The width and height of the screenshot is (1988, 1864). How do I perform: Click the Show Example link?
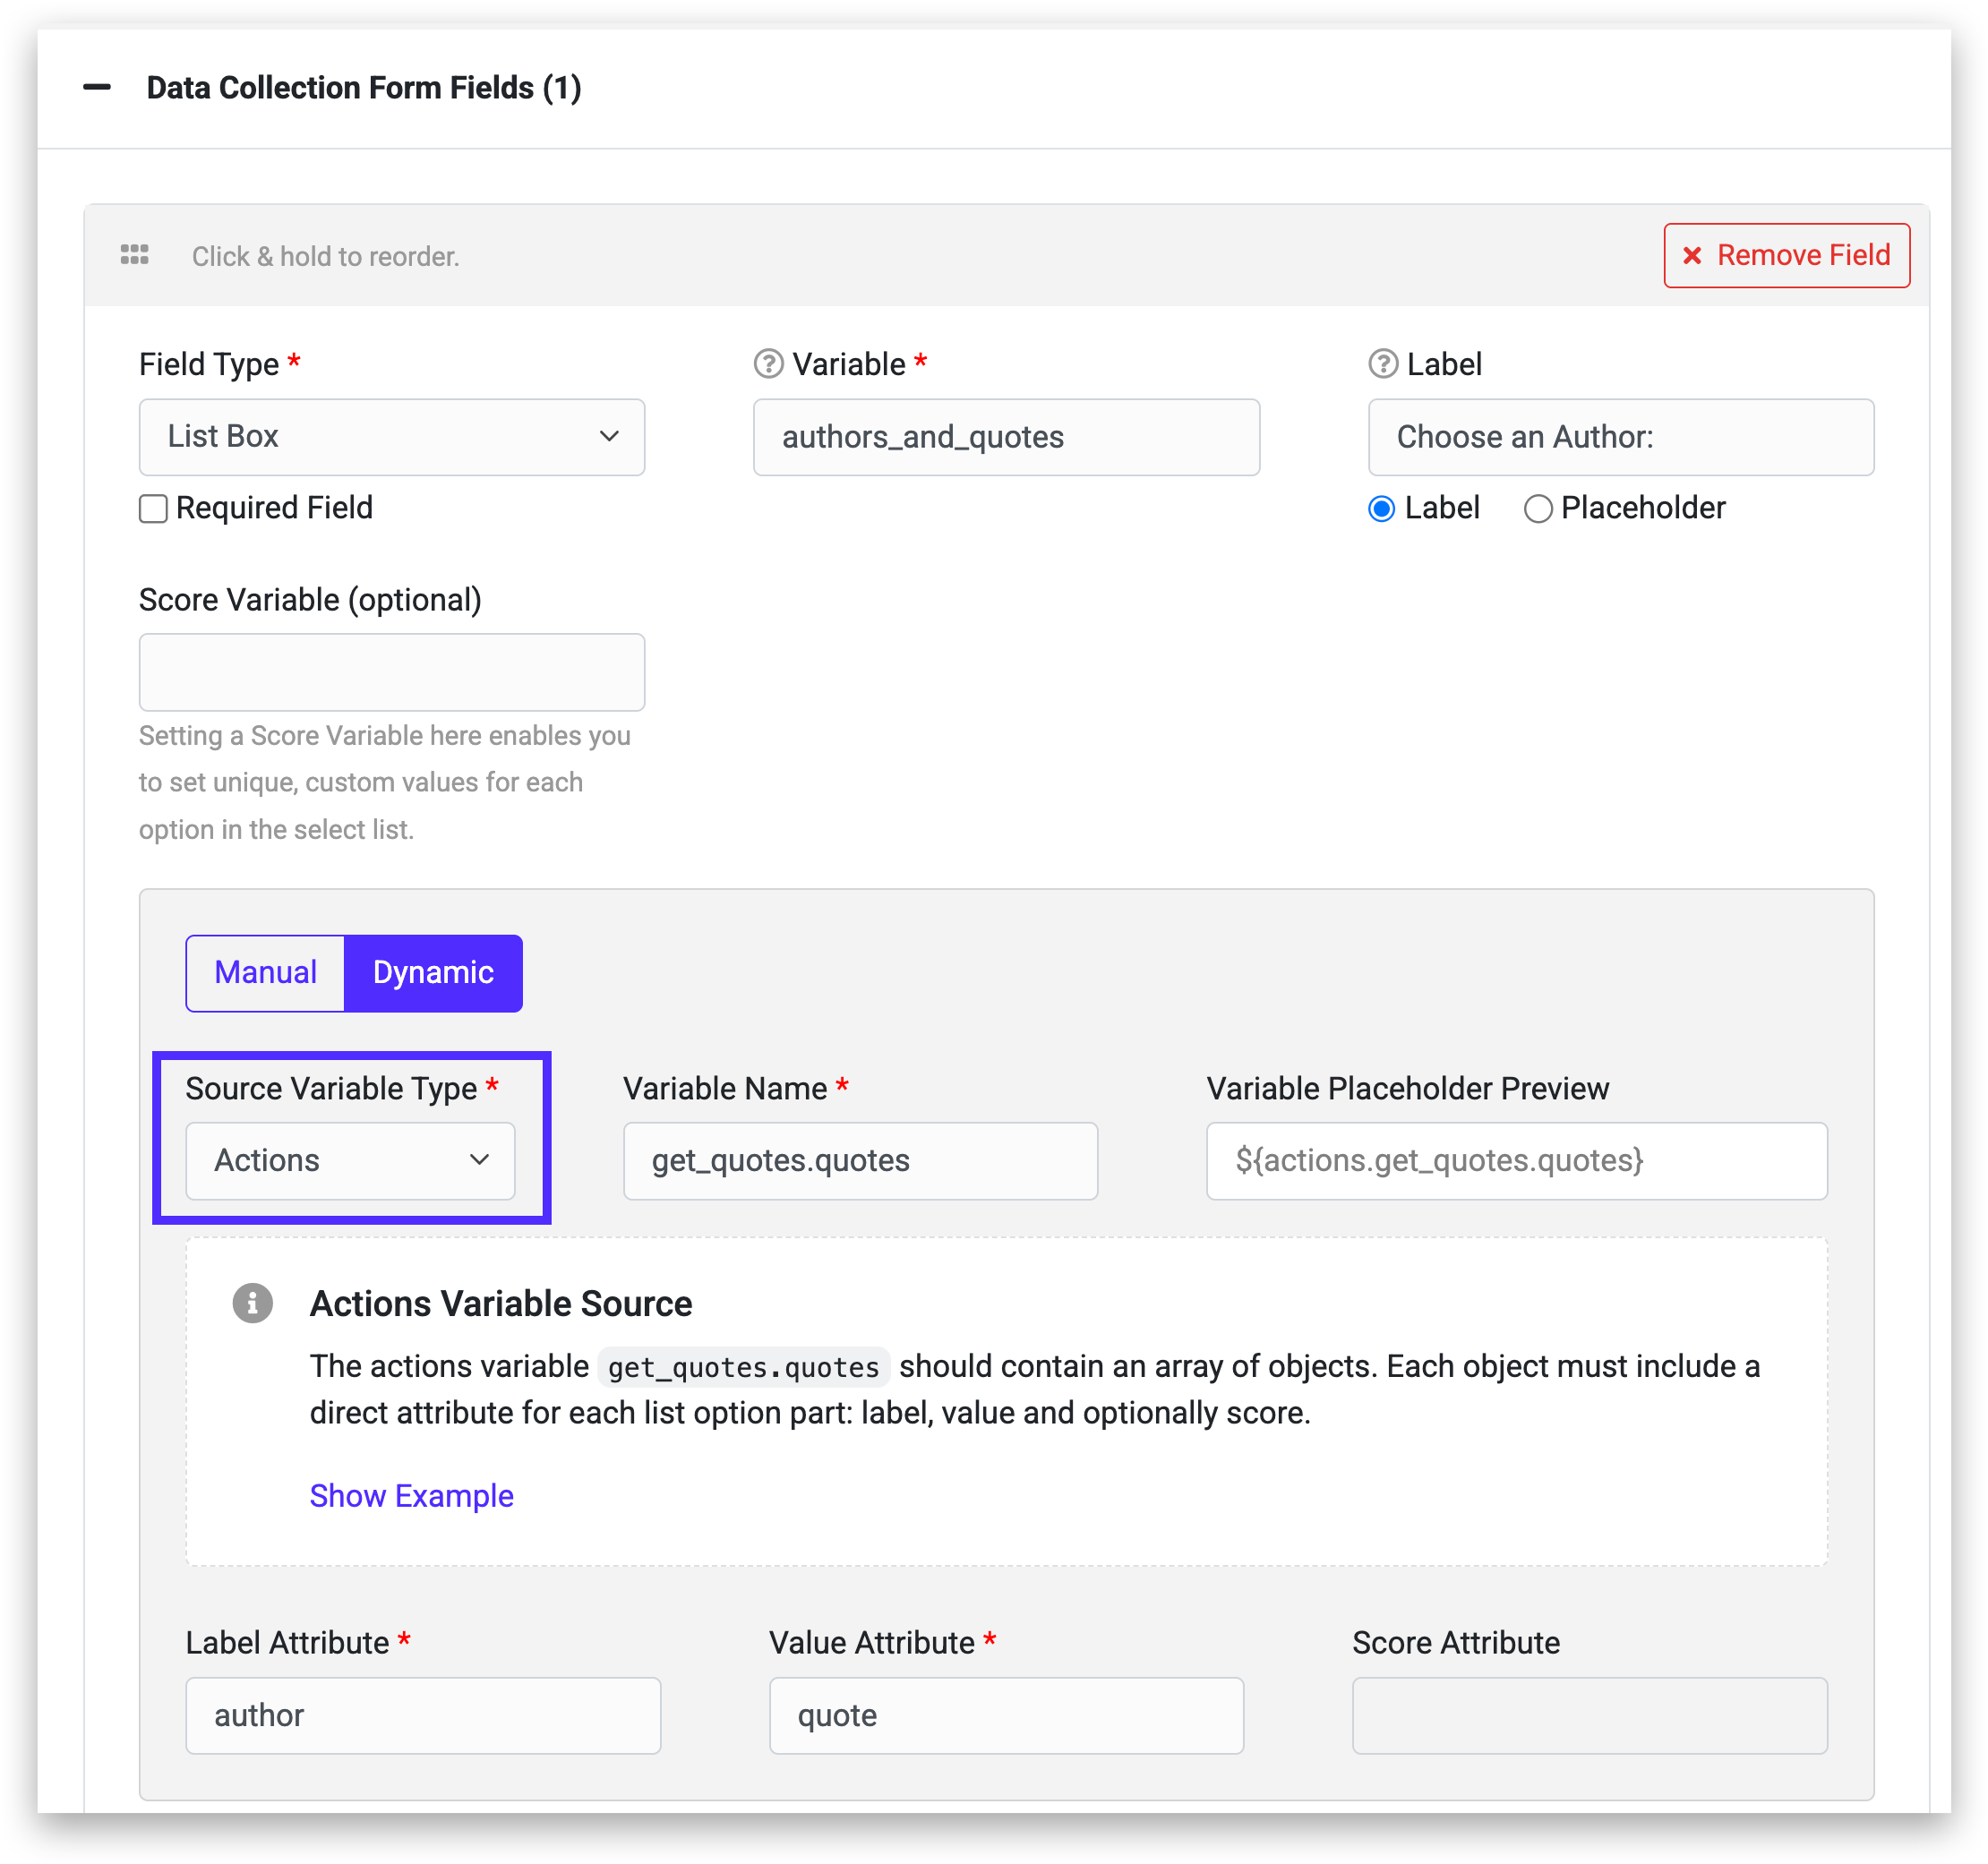(x=411, y=1495)
